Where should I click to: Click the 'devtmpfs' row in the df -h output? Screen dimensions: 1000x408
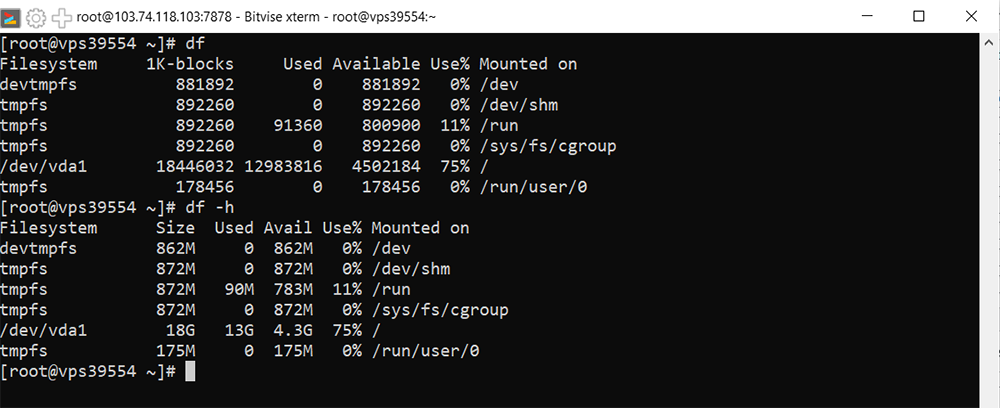[38, 249]
